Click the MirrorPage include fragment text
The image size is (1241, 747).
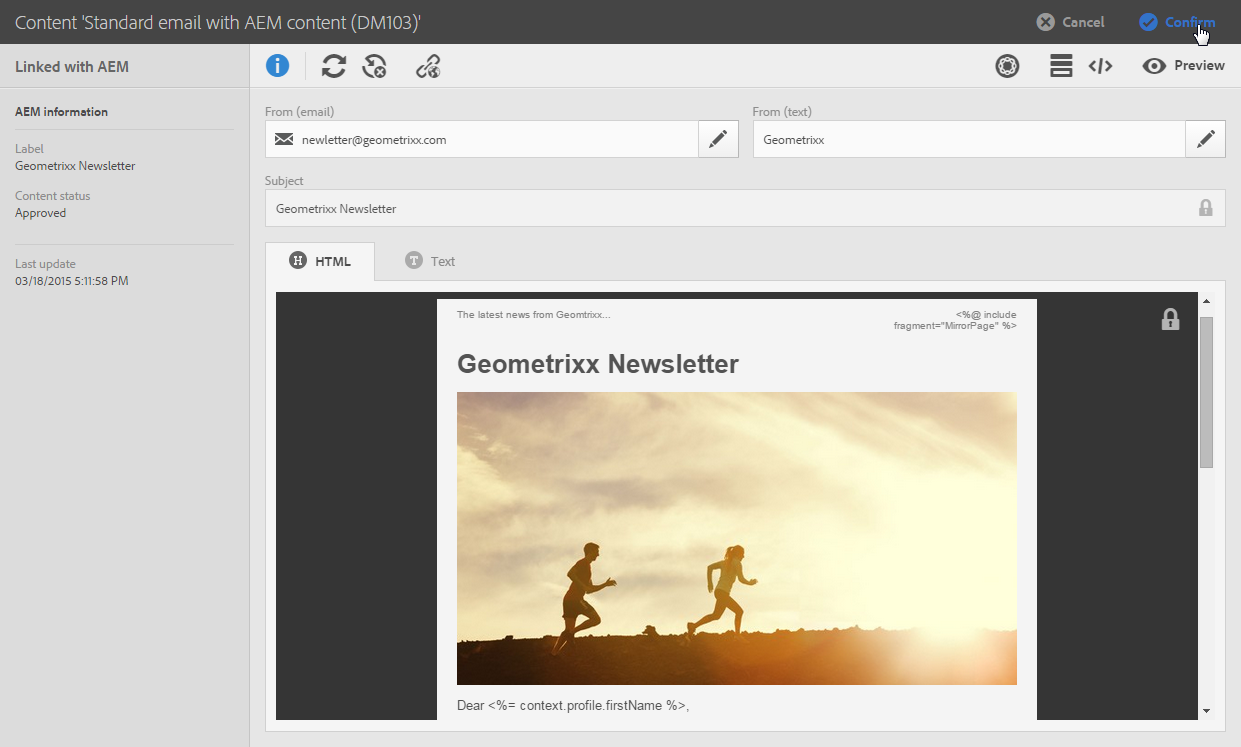click(955, 320)
